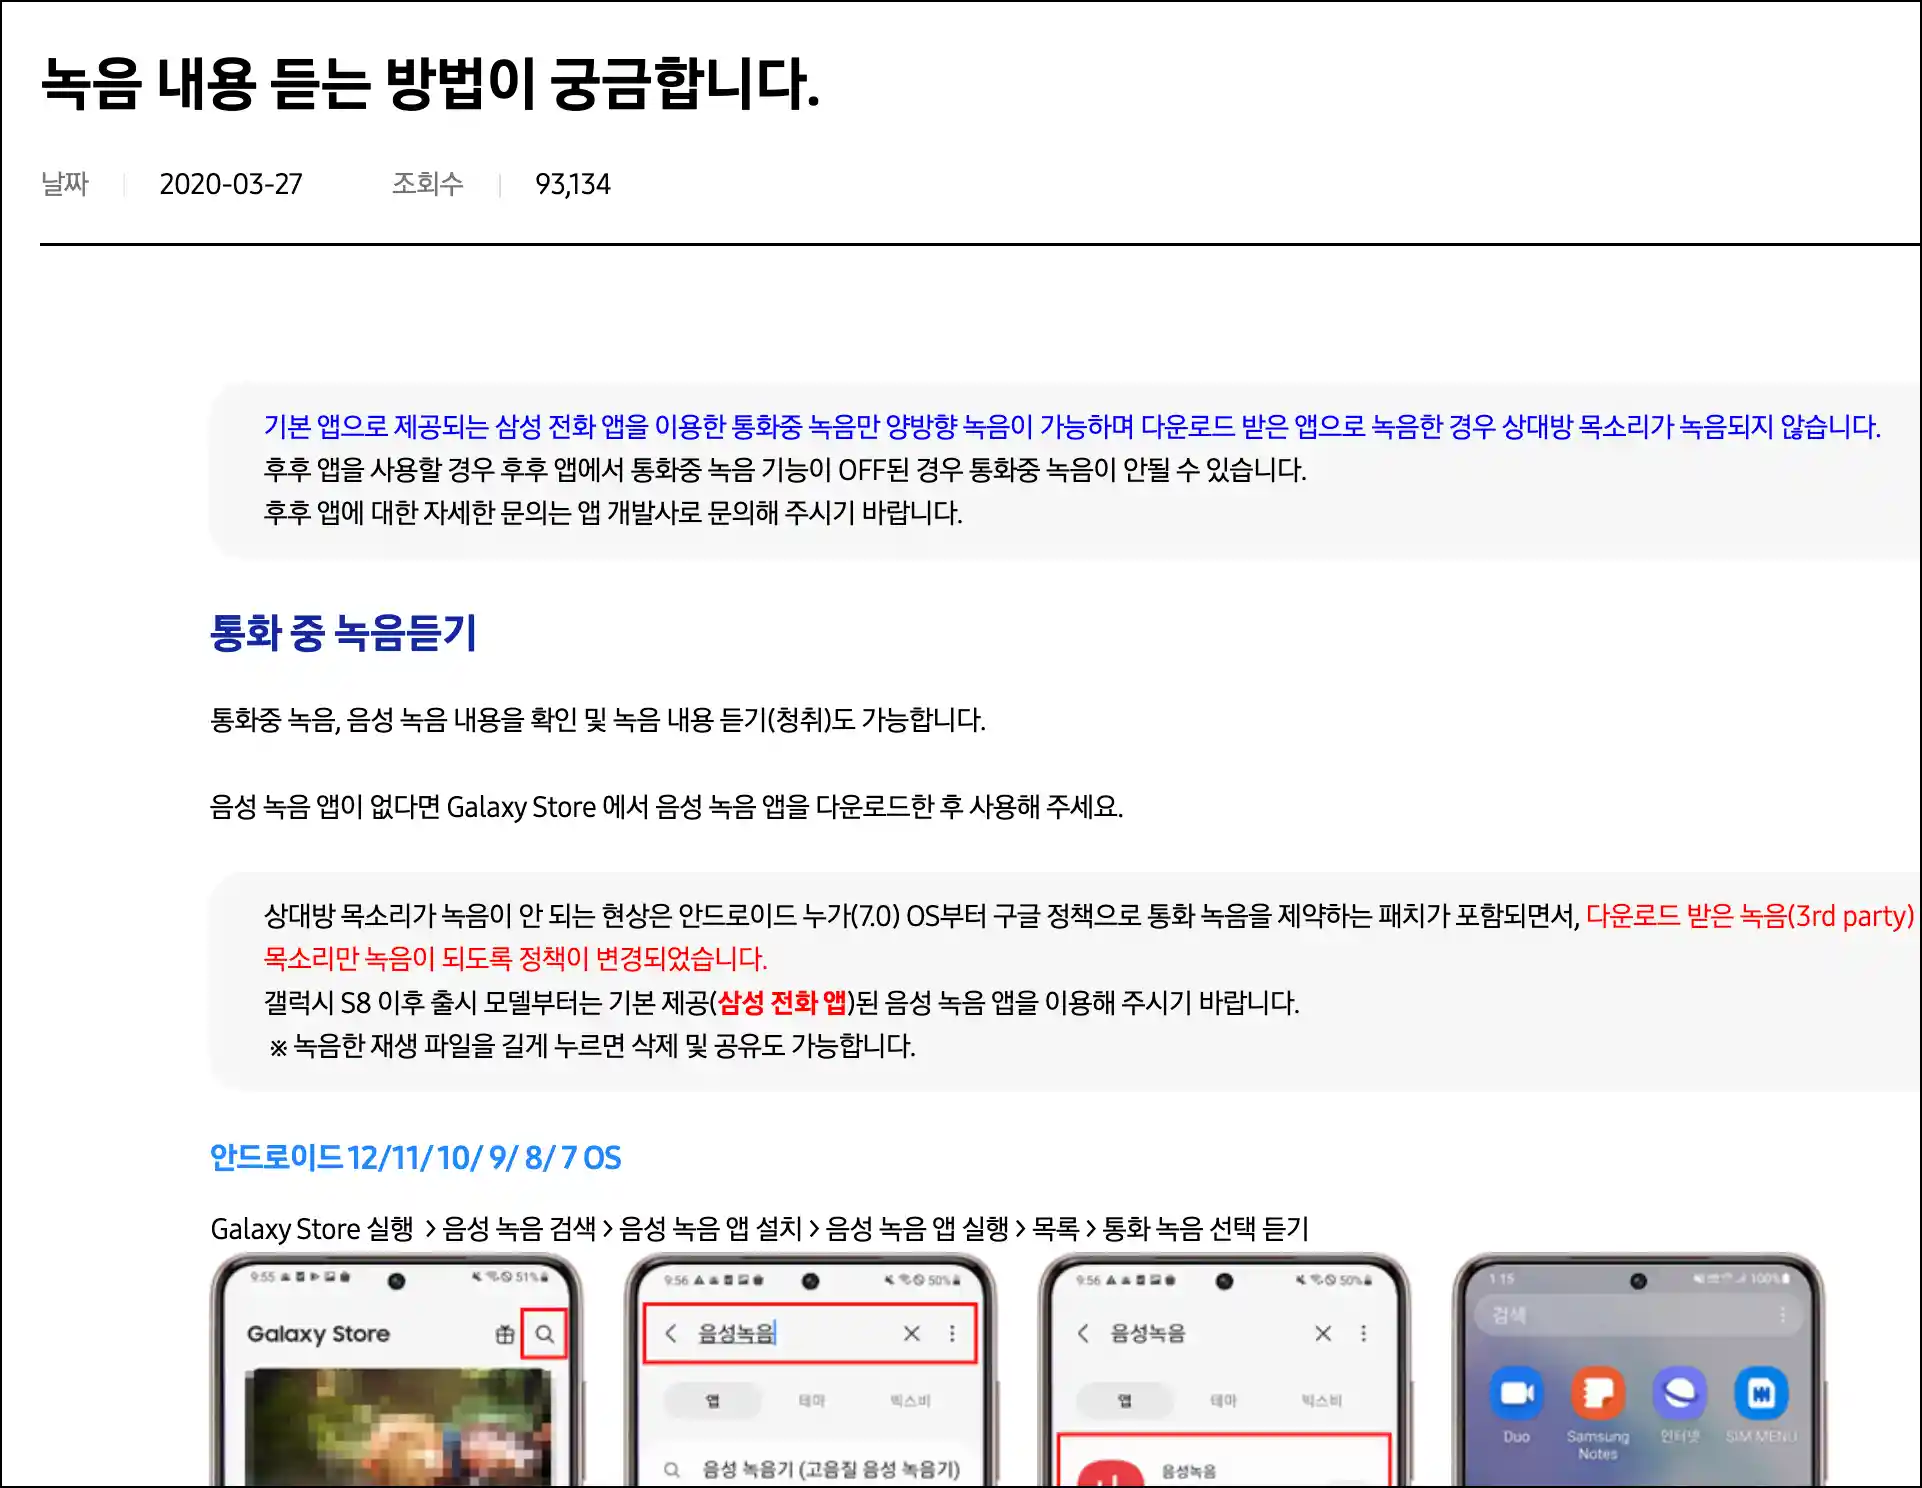Click the red bold 삼성 전화 앱 text
This screenshot has height=1488, width=1922.
[782, 1002]
